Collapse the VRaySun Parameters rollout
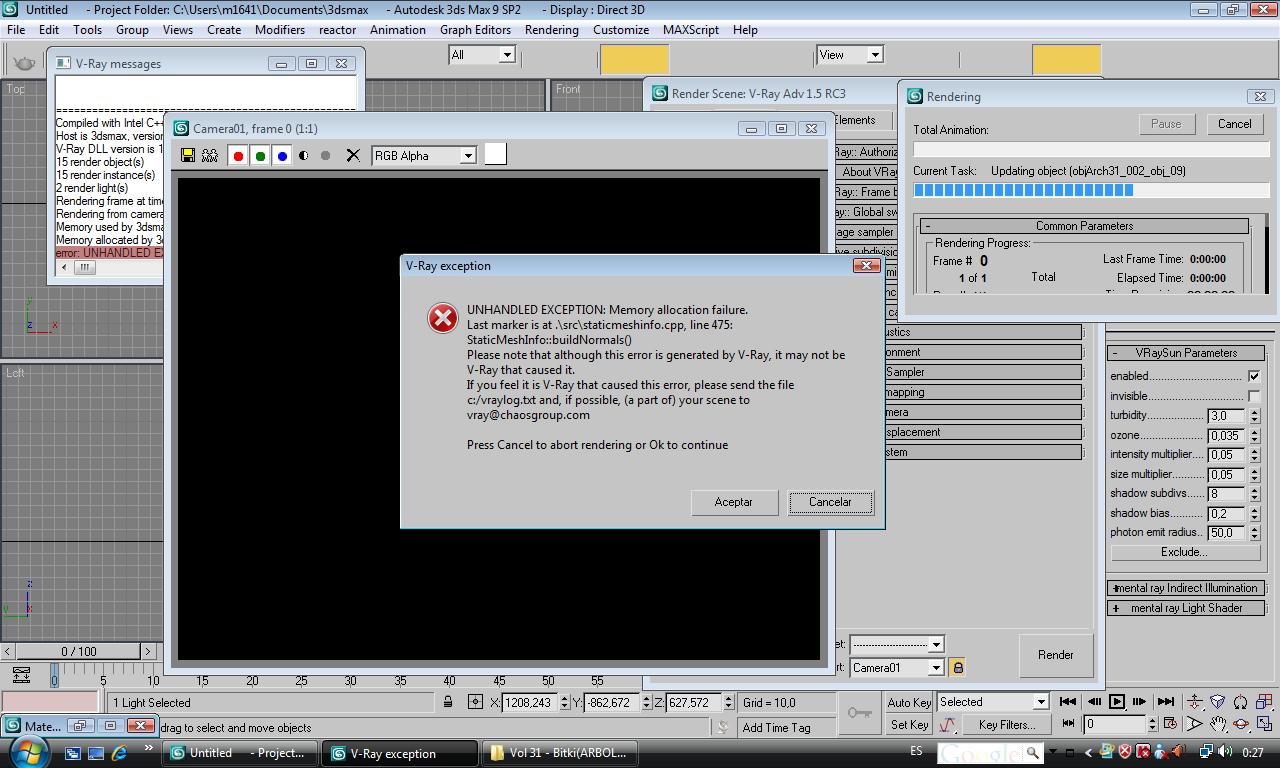 1186,353
